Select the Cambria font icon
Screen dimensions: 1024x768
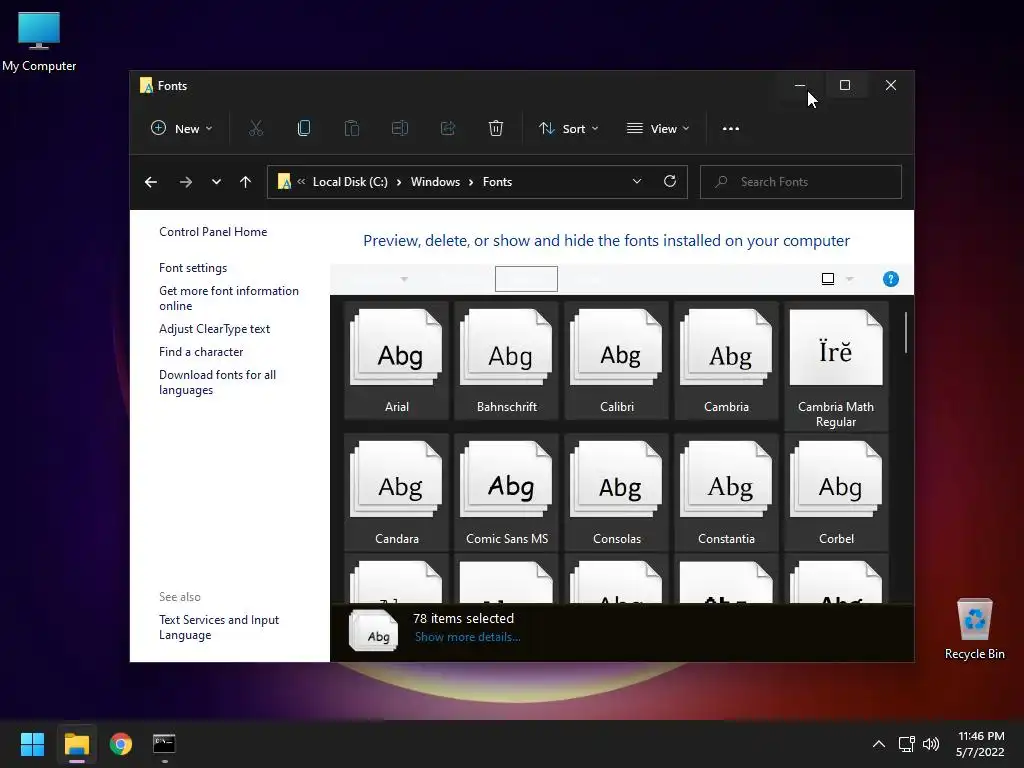[x=726, y=361]
